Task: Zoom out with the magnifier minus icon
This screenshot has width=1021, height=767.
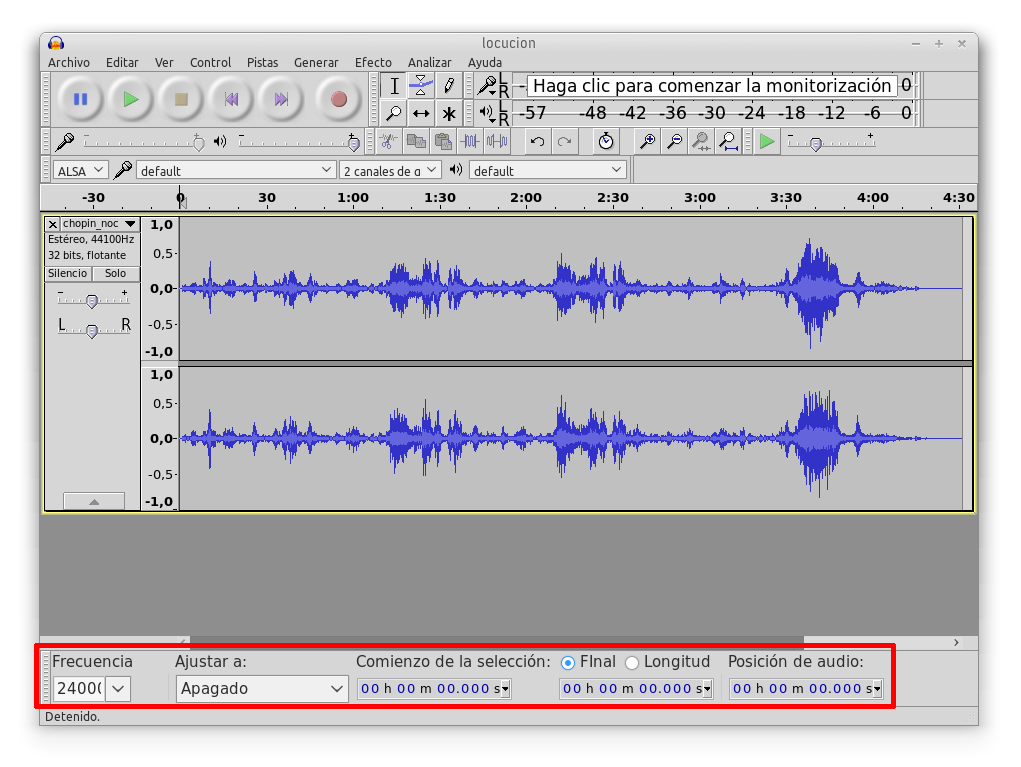Action: 674,141
